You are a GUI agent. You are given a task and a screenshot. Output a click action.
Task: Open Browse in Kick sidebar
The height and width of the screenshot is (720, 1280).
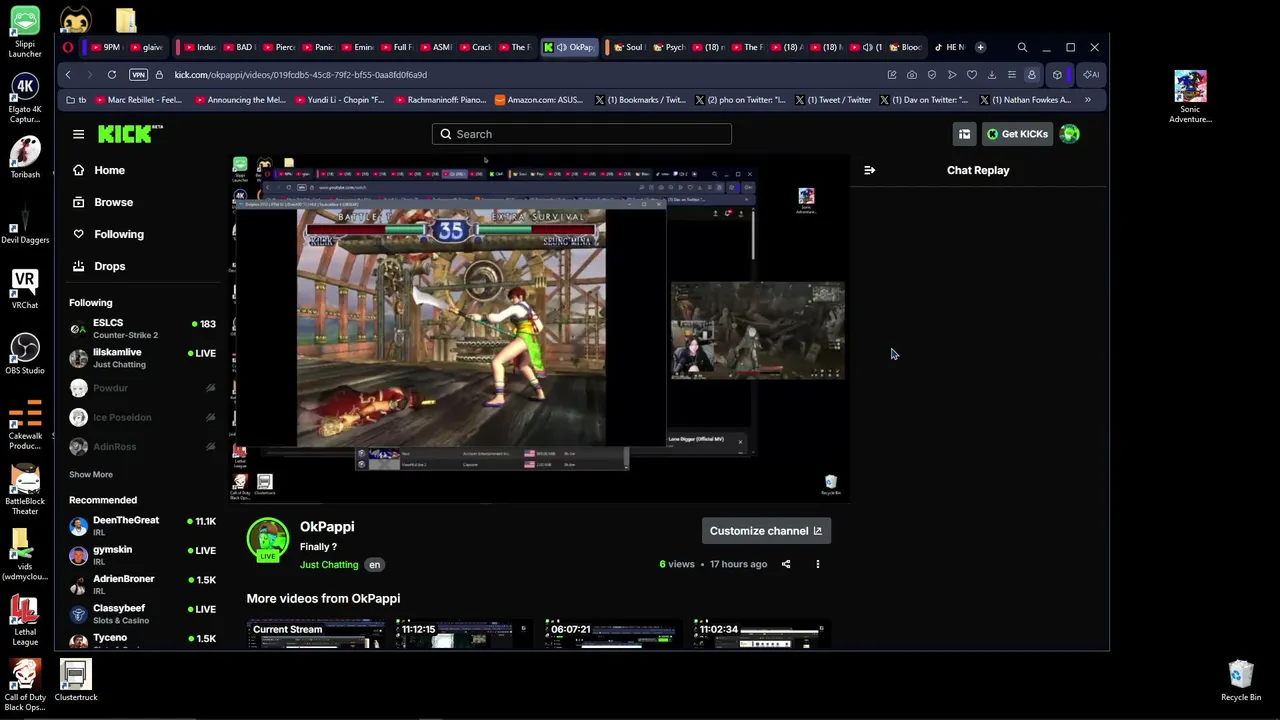click(103, 202)
